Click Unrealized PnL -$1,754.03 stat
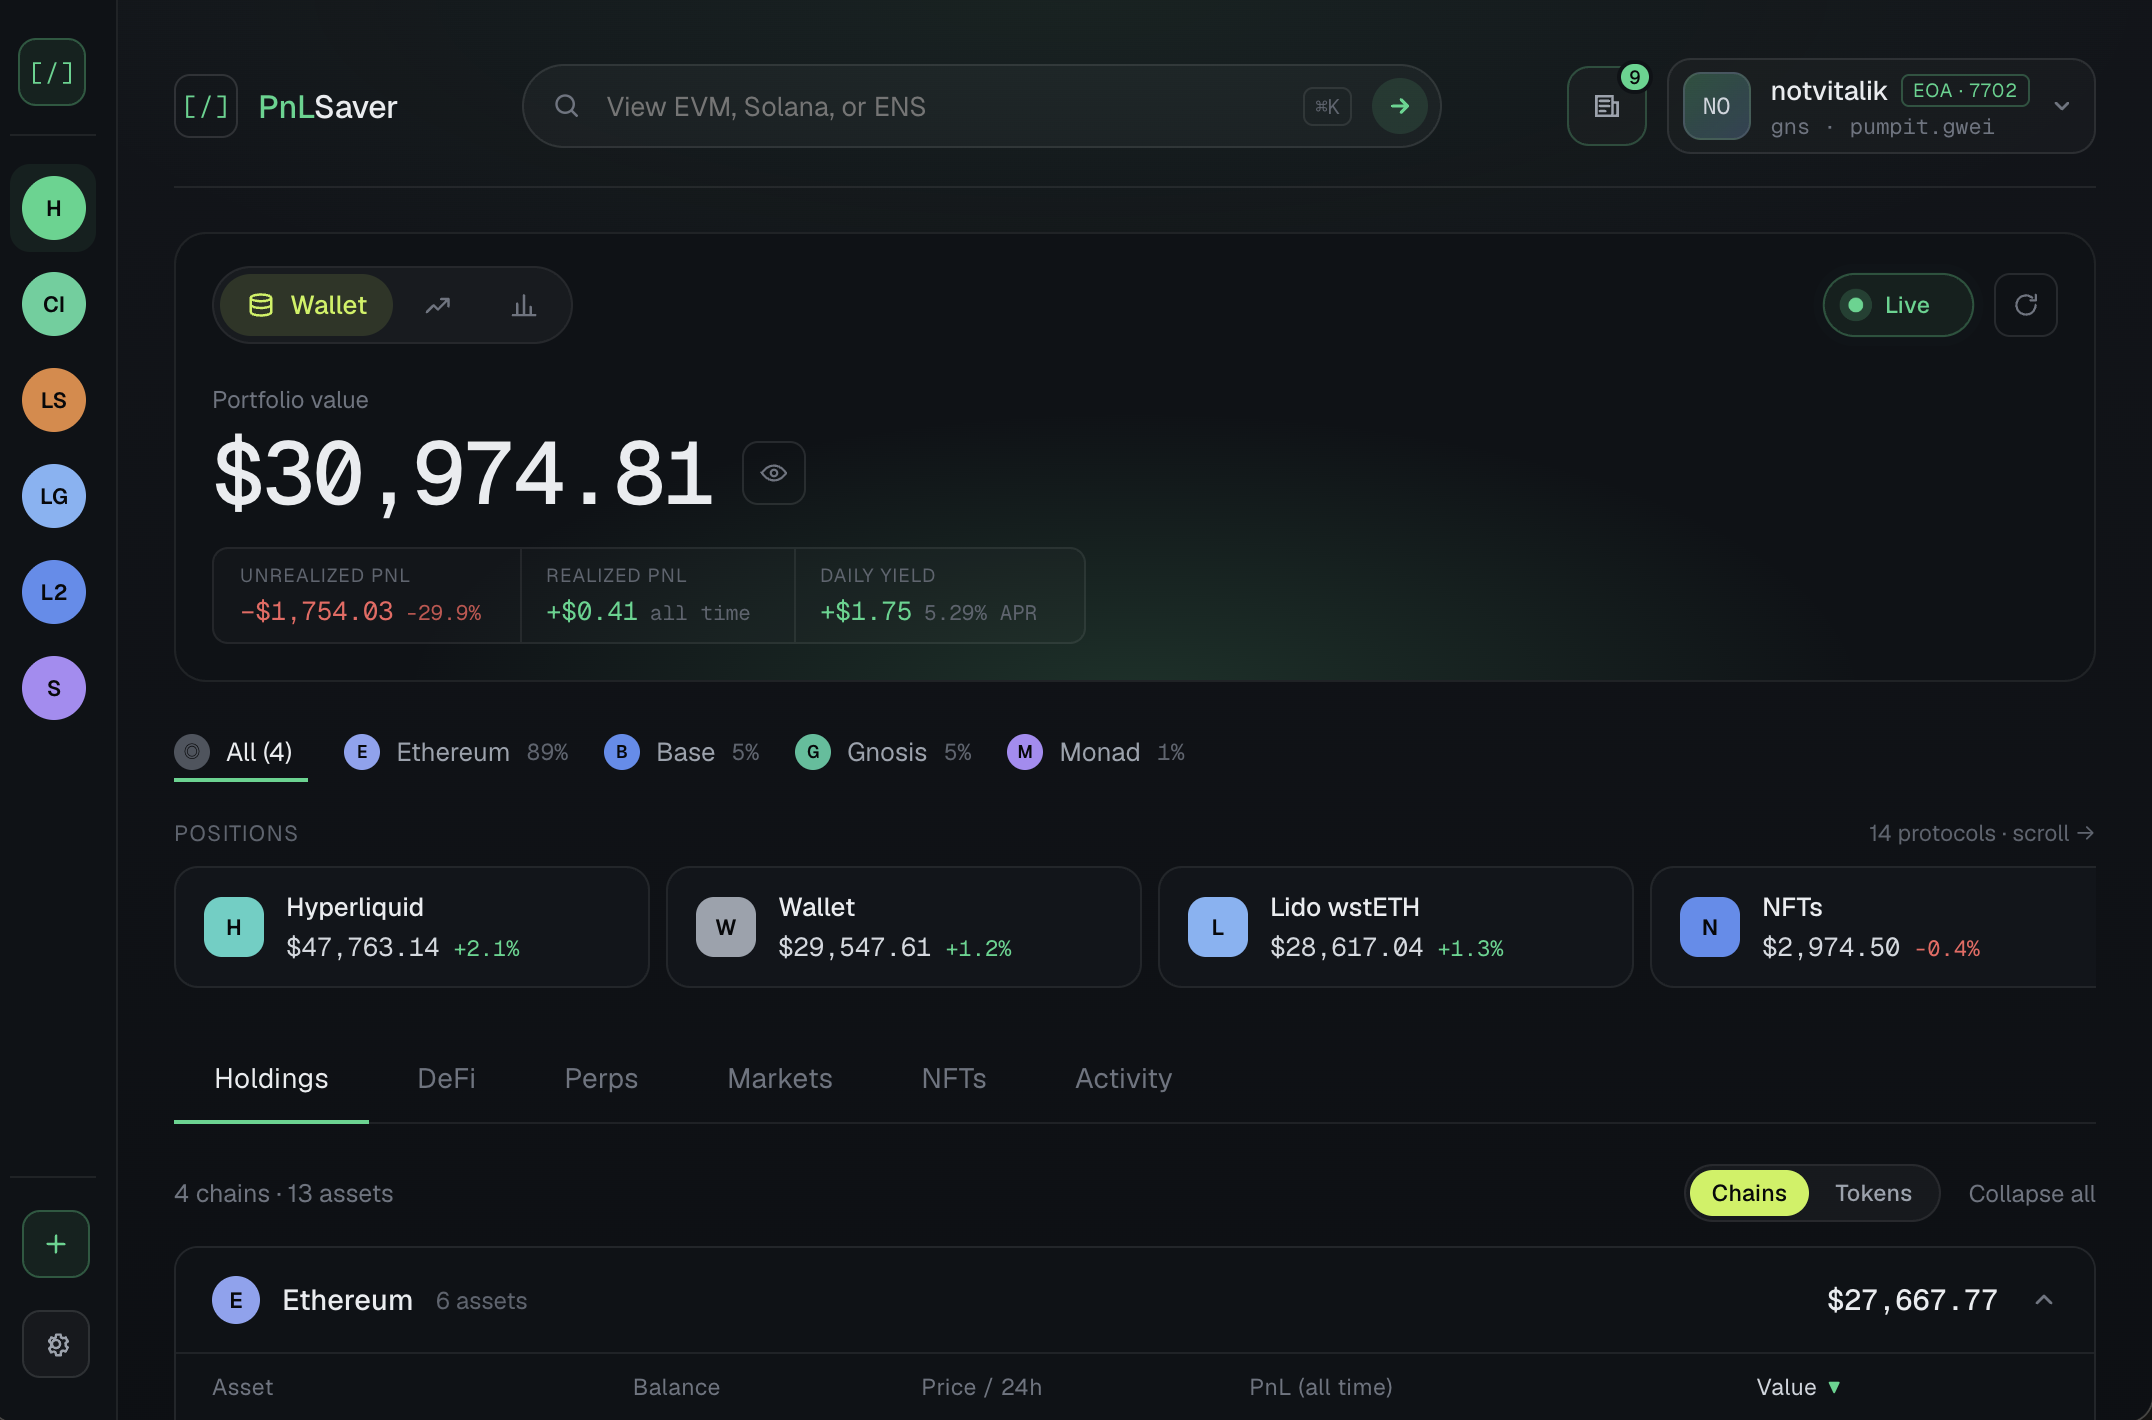The width and height of the screenshot is (2152, 1420). (367, 595)
